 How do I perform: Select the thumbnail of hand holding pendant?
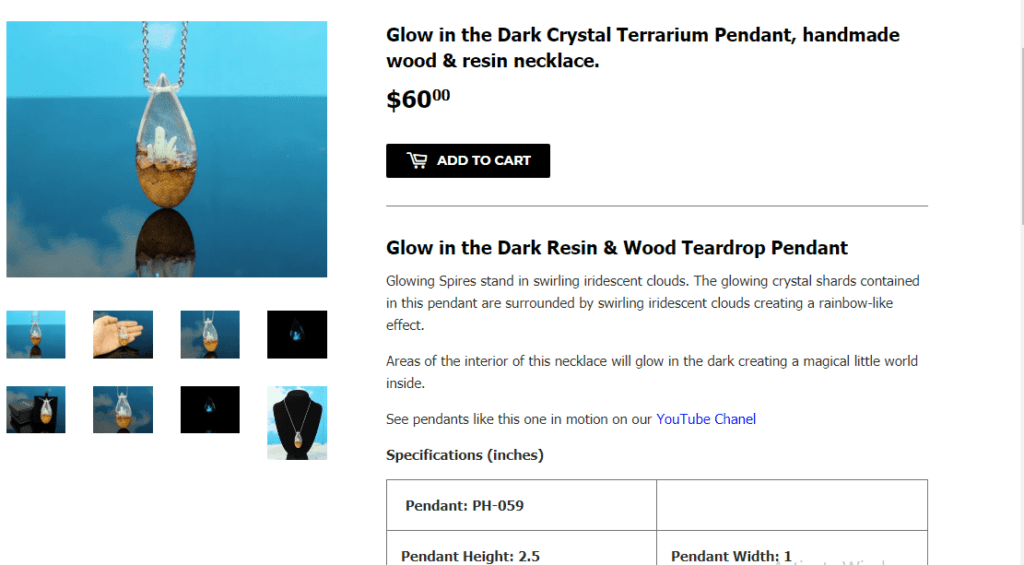(123, 334)
